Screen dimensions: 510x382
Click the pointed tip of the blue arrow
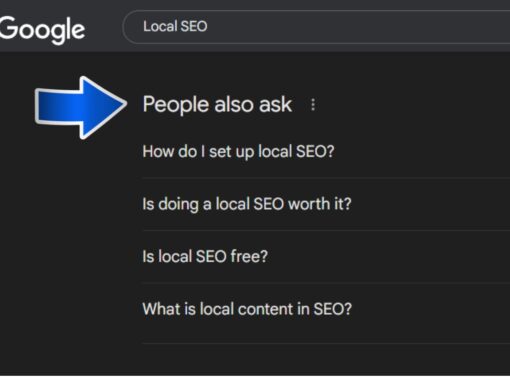point(123,104)
